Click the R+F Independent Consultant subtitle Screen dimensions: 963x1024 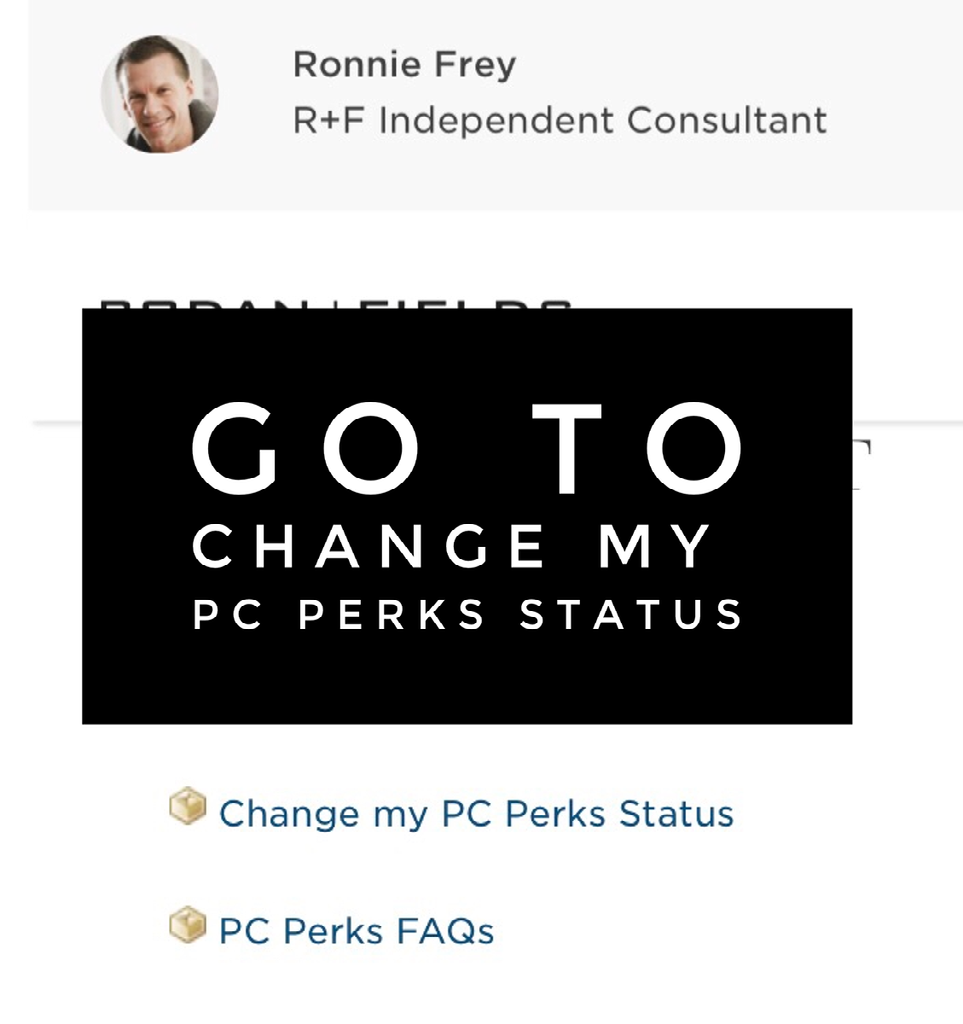click(x=560, y=120)
